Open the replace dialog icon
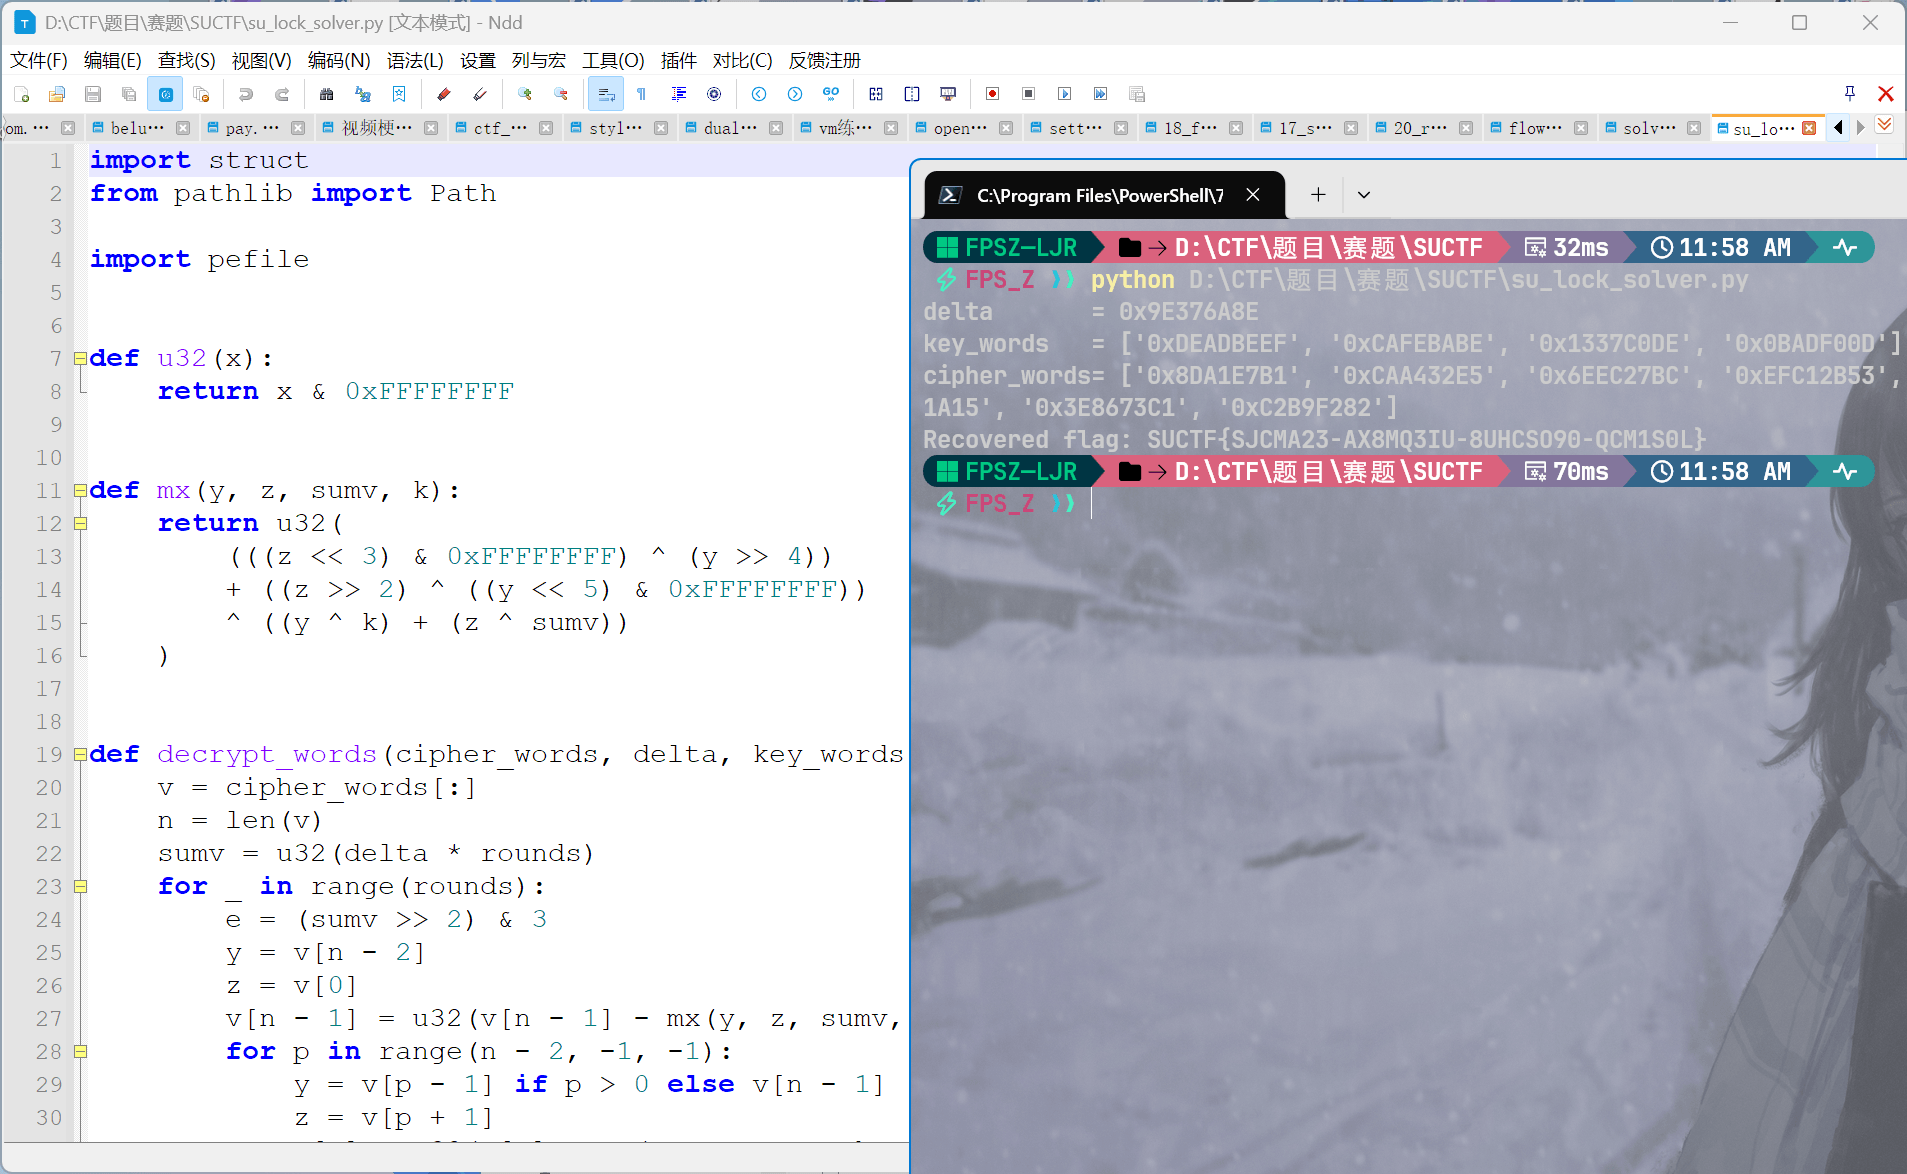The height and width of the screenshot is (1174, 1907). click(x=363, y=94)
